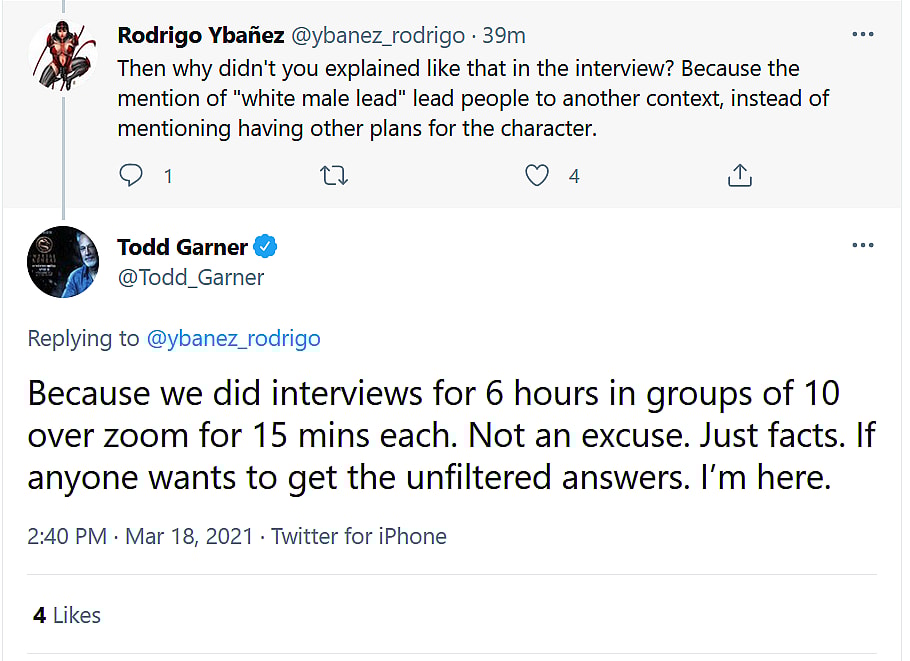
Task: Share Rodrigo's tweet via the share icon
Action: tap(739, 176)
